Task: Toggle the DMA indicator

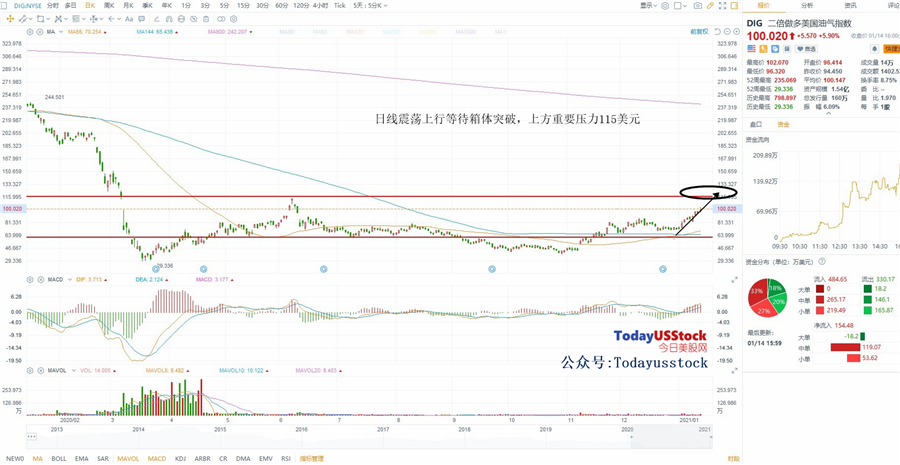Action: click(243, 459)
